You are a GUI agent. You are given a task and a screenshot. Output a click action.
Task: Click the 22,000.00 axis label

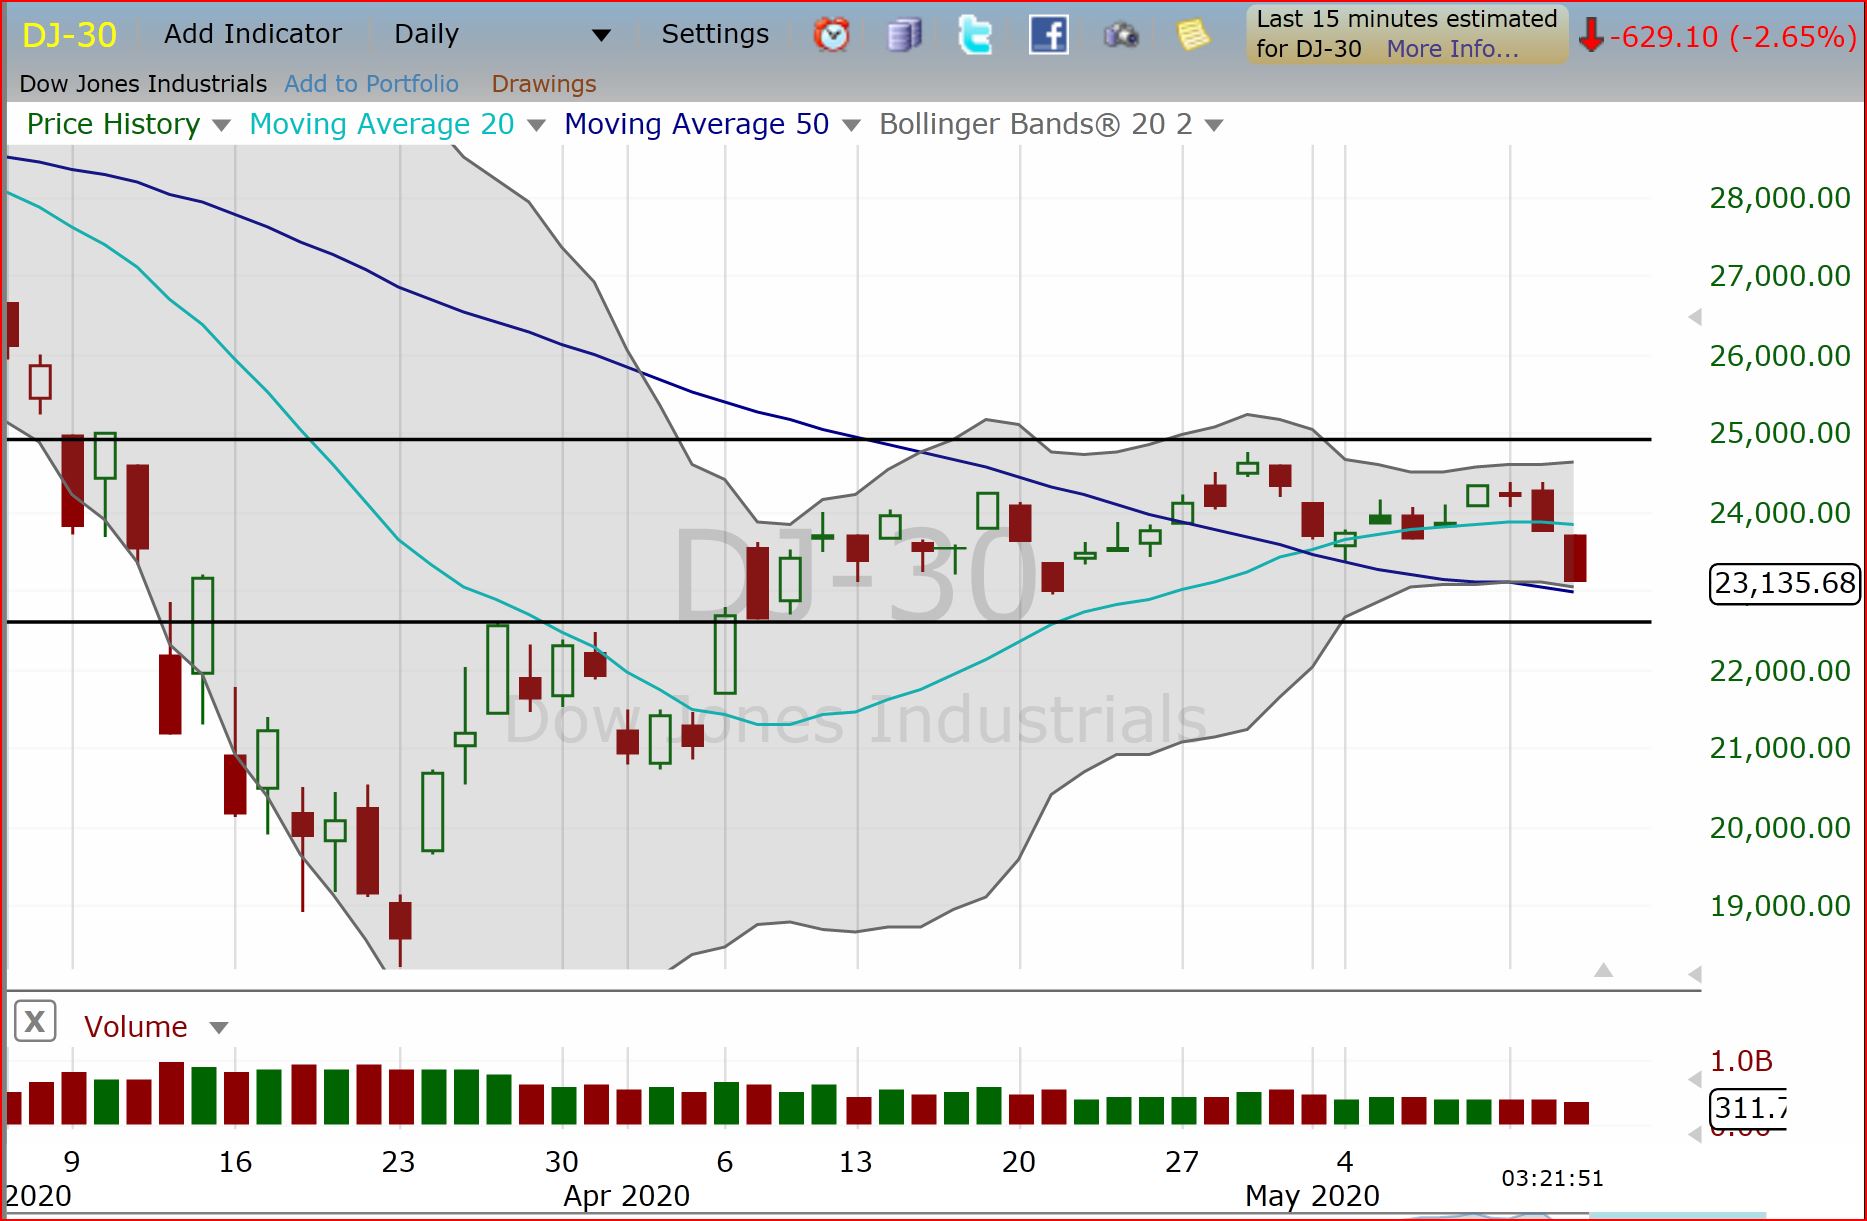point(1780,671)
